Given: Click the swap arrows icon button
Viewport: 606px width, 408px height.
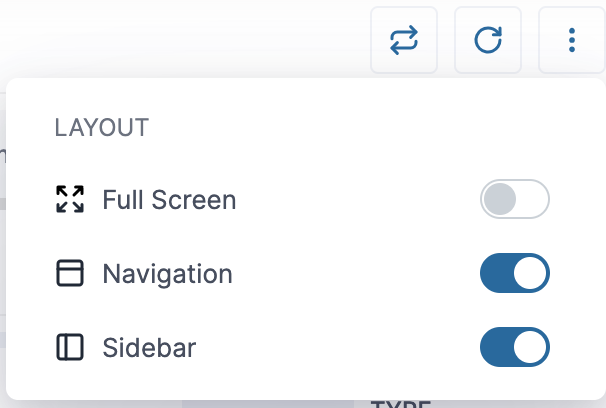Looking at the screenshot, I should (x=404, y=40).
